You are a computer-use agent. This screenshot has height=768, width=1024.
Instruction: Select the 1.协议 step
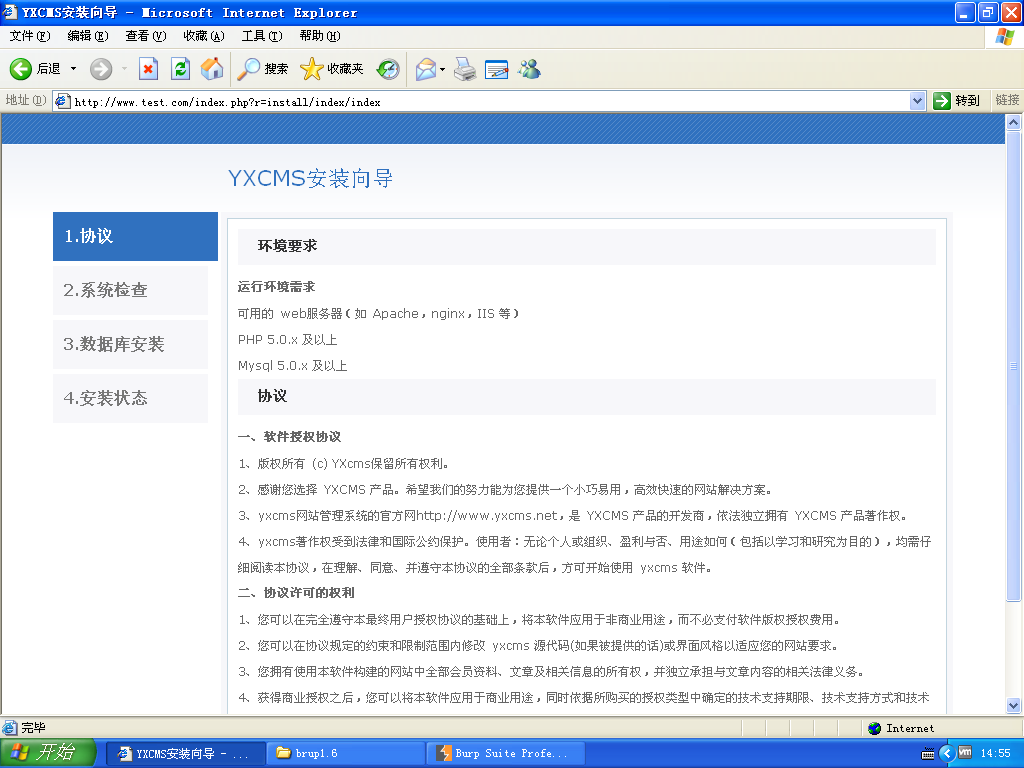135,236
